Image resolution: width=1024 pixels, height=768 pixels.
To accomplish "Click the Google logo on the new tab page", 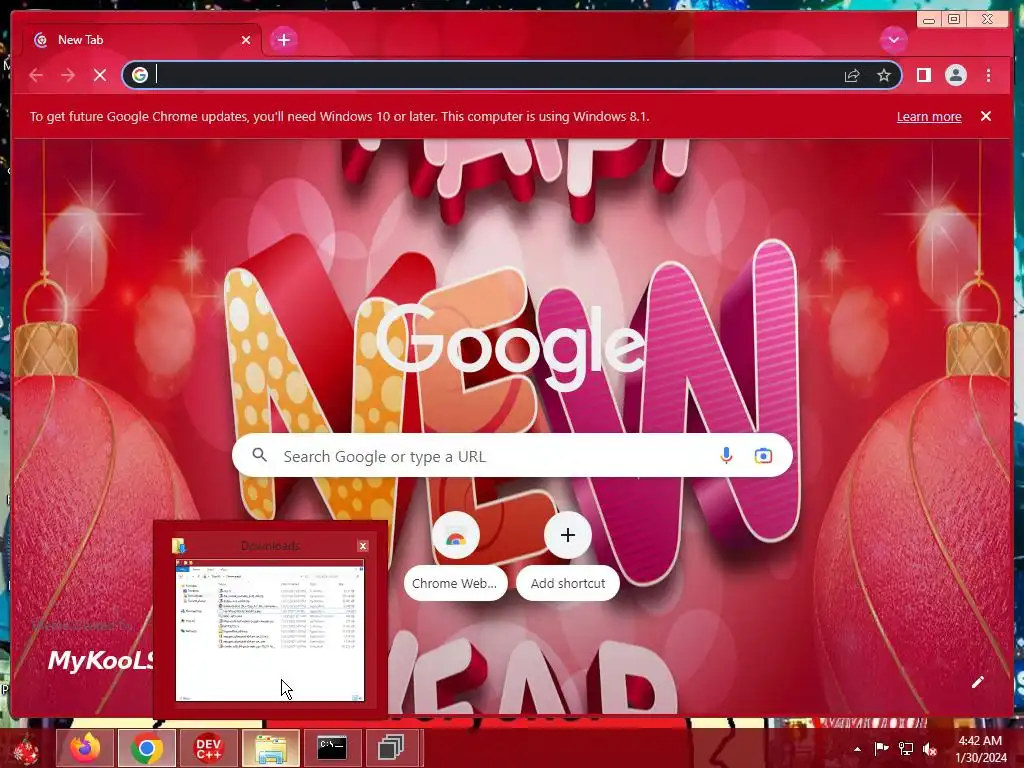I will click(x=511, y=346).
